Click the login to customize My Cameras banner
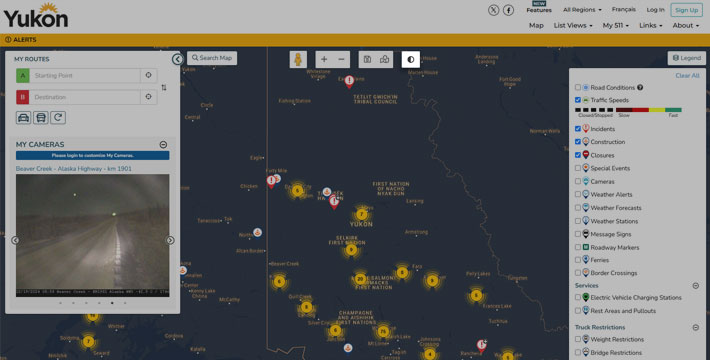 coord(92,155)
